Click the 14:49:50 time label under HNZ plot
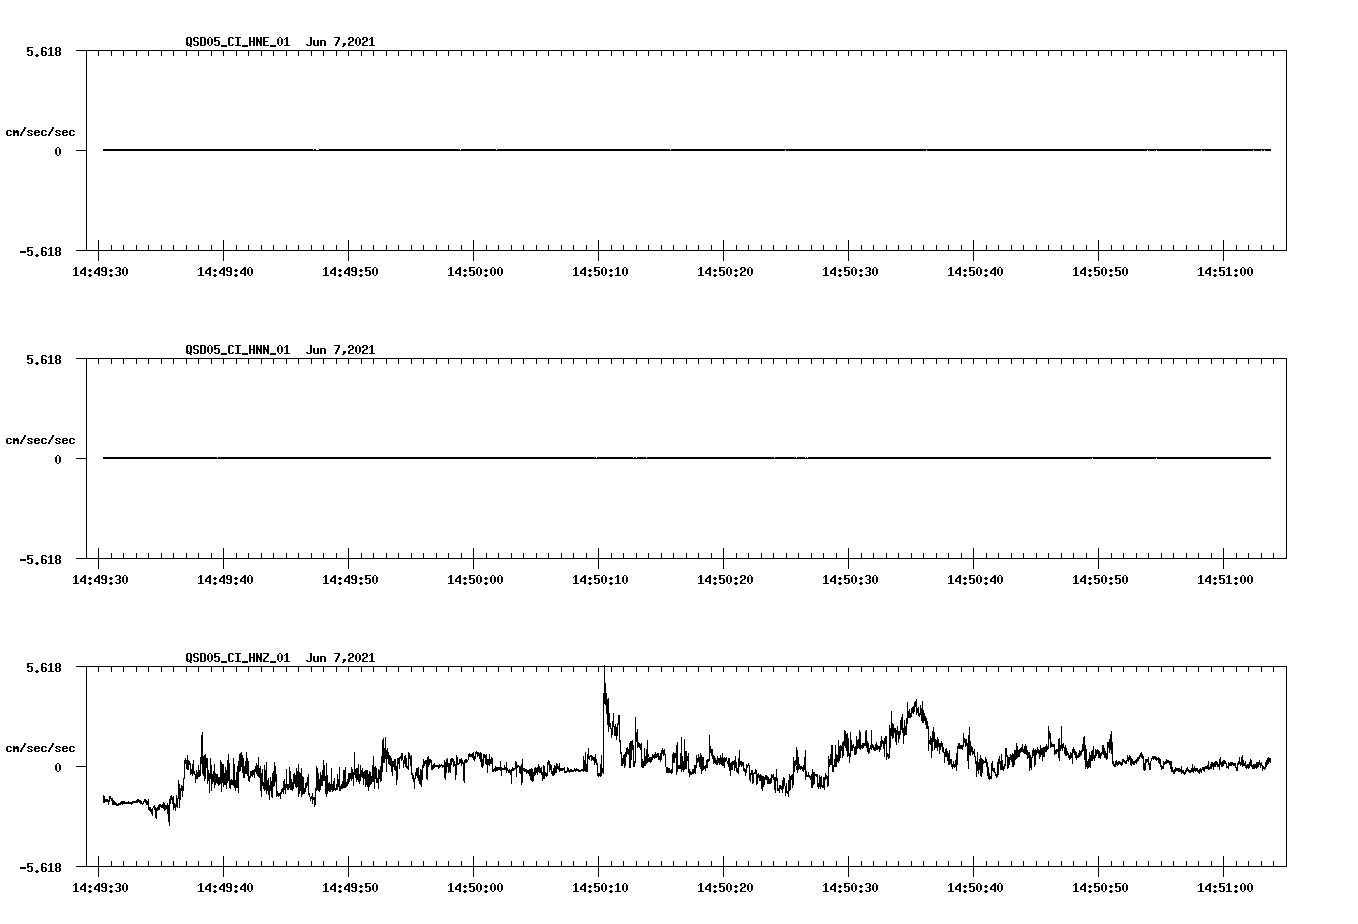The width and height of the screenshot is (1358, 924). pos(350,888)
